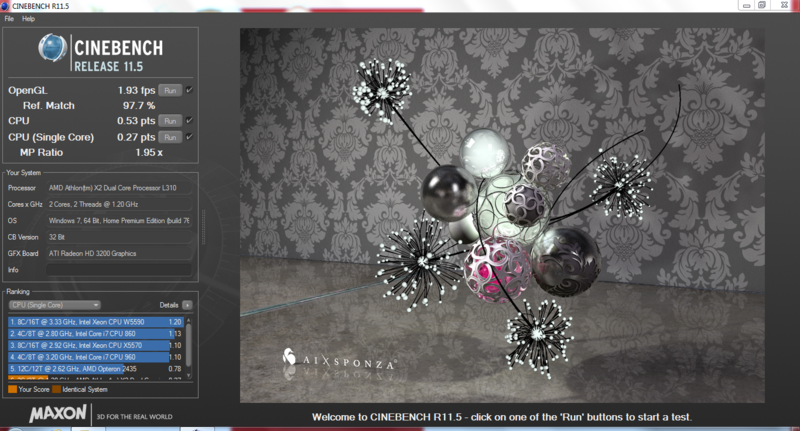Click the single core score 0.27 pts
Screen dimensions: 800x431
(136, 137)
